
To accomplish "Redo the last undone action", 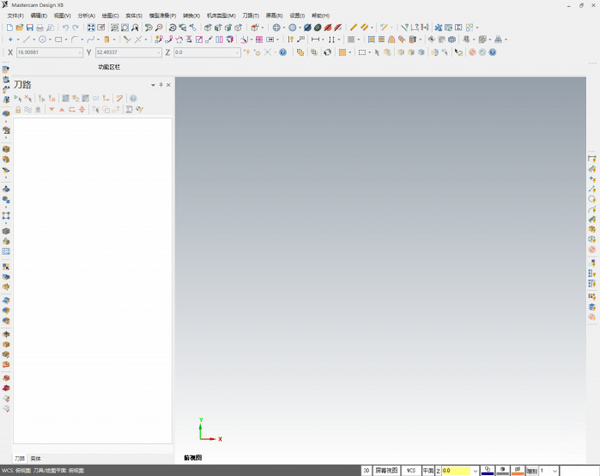I will coord(75,28).
